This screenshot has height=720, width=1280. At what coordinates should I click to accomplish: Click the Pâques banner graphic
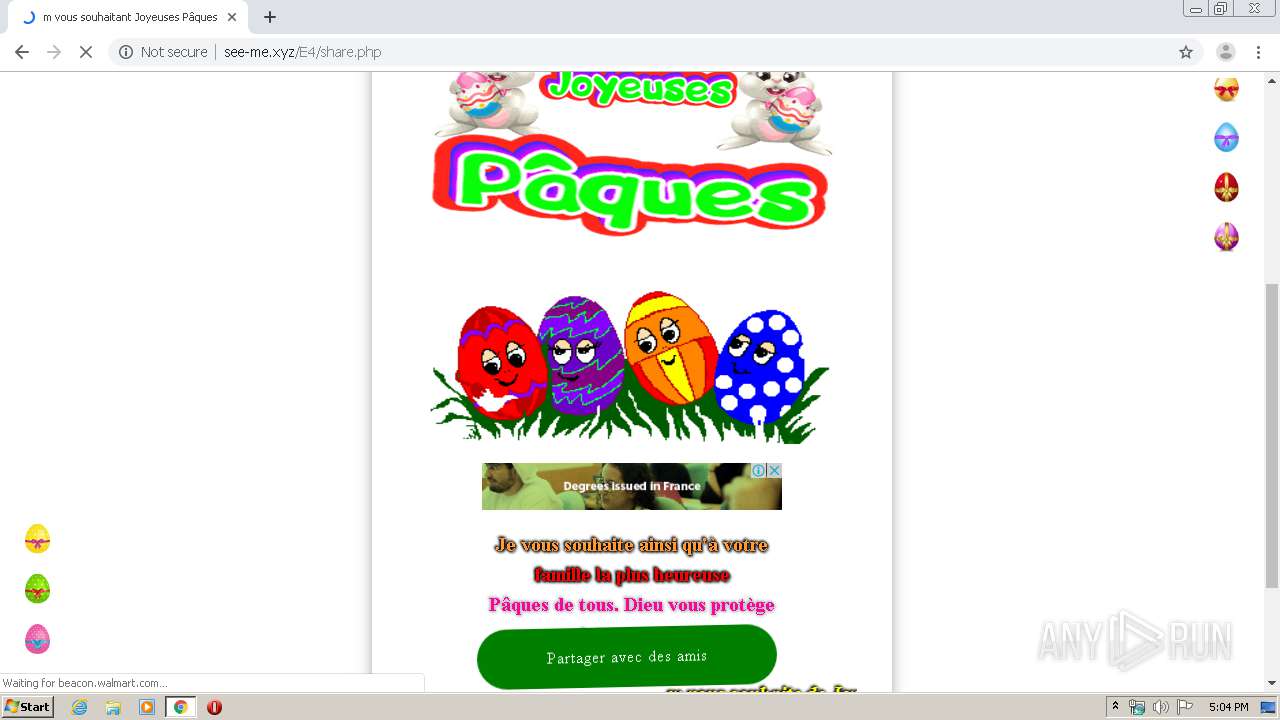630,186
